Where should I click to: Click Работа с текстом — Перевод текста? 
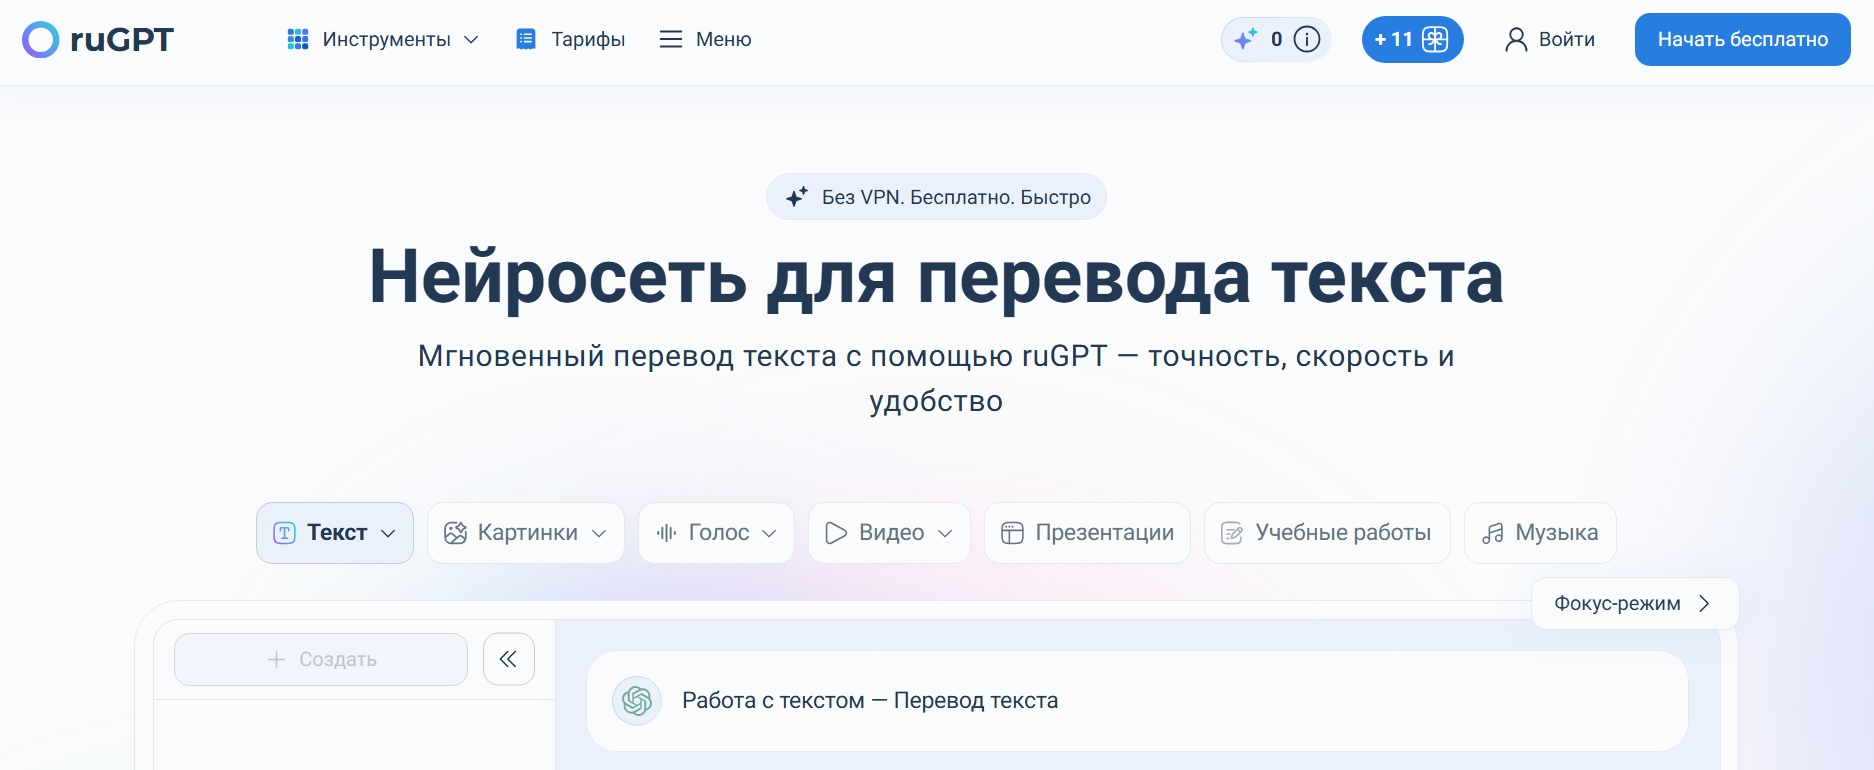pyautogui.click(x=870, y=700)
